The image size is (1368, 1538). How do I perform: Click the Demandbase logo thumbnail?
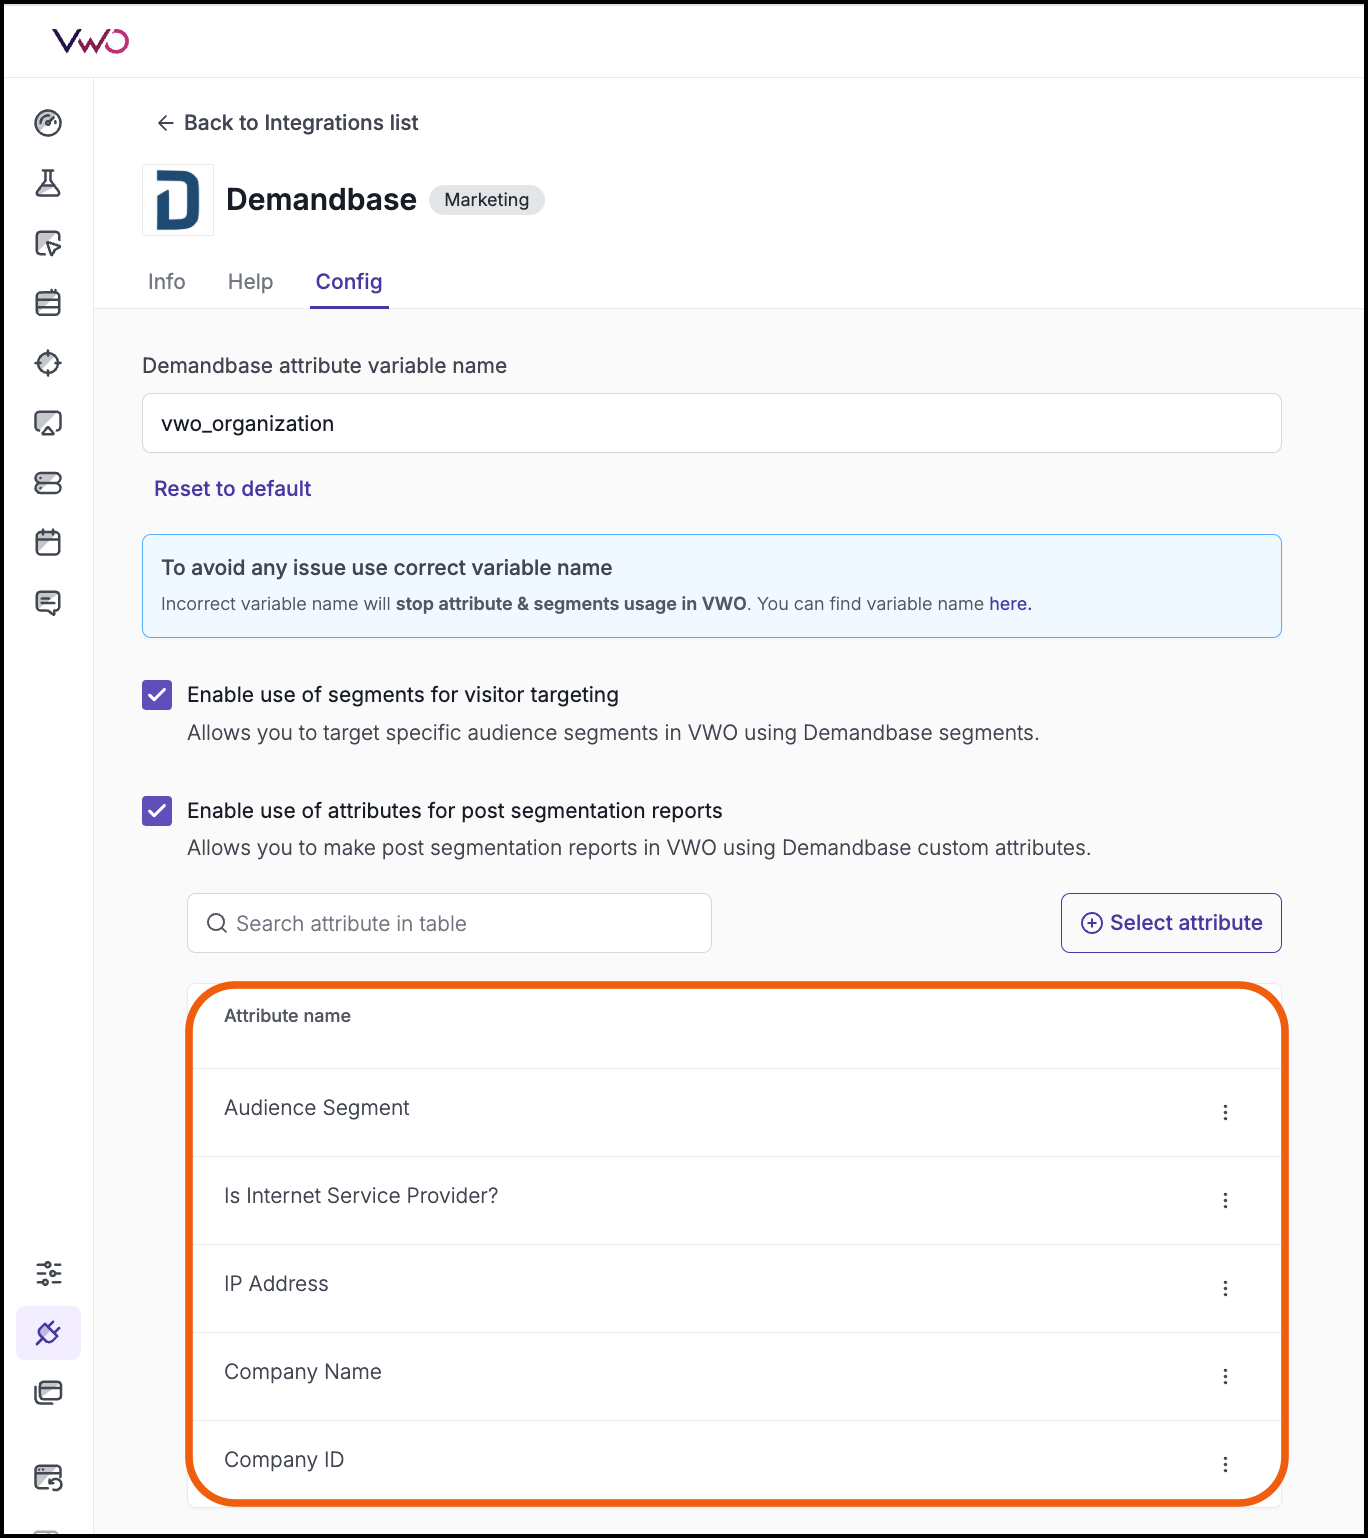pyautogui.click(x=178, y=200)
